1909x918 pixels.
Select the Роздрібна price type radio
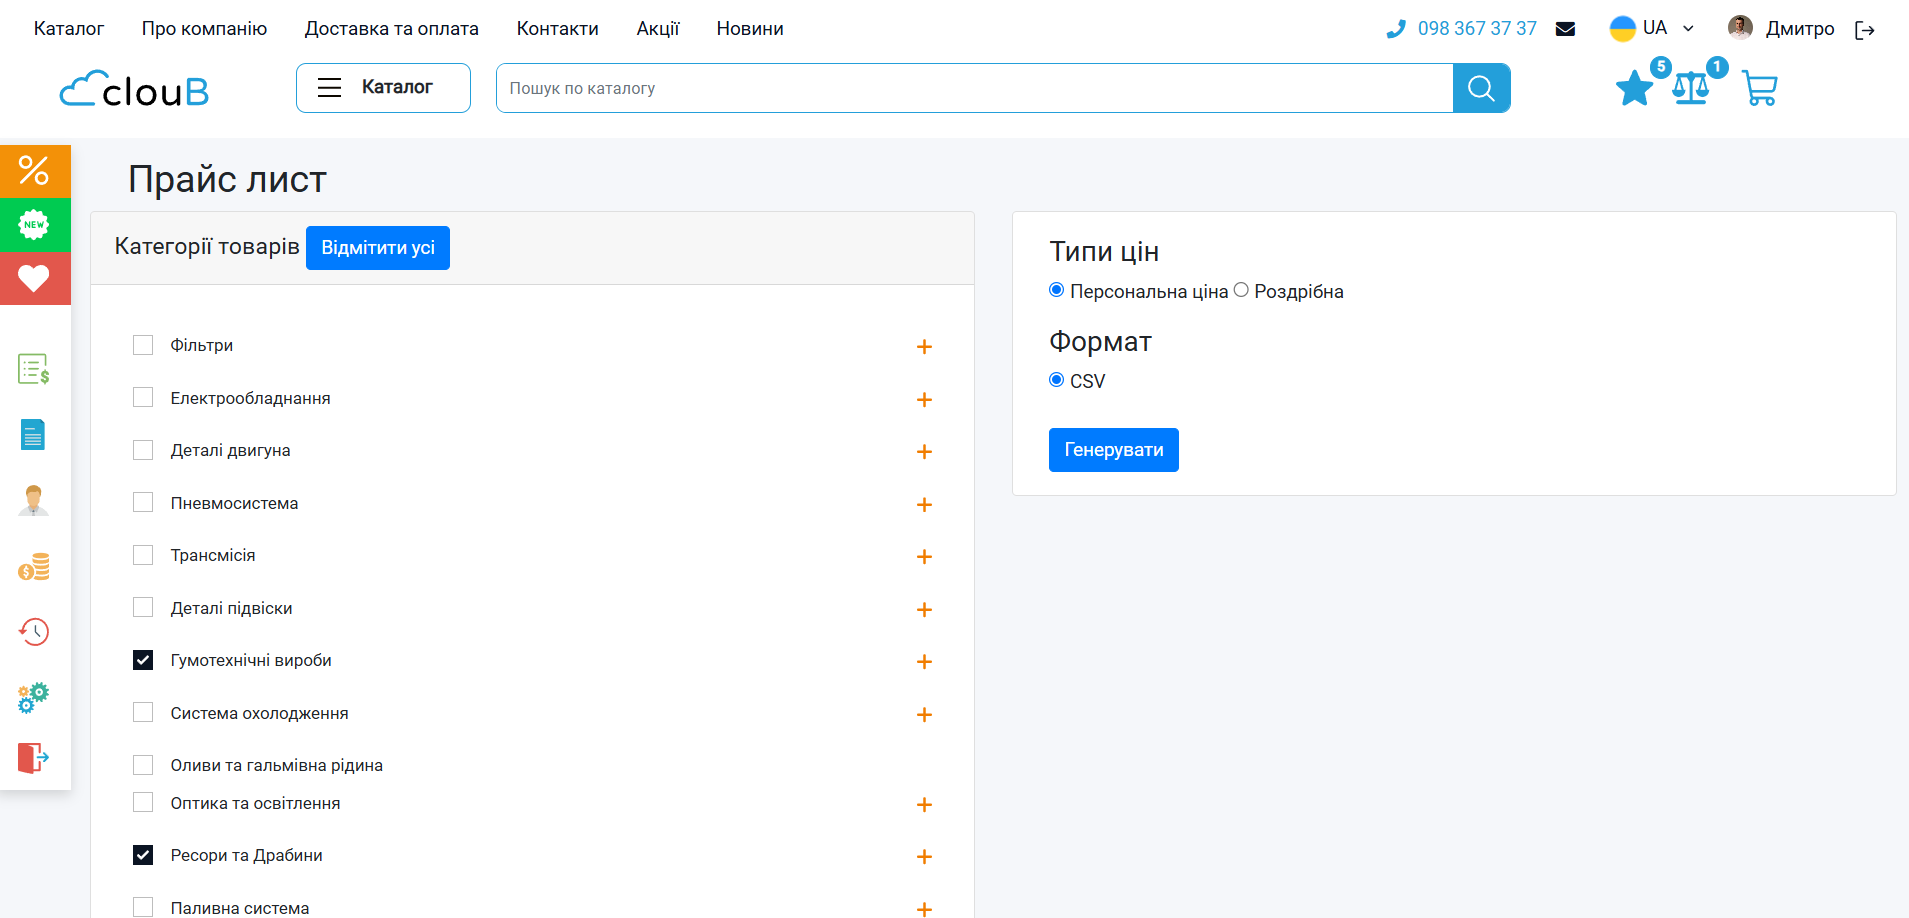tap(1241, 290)
